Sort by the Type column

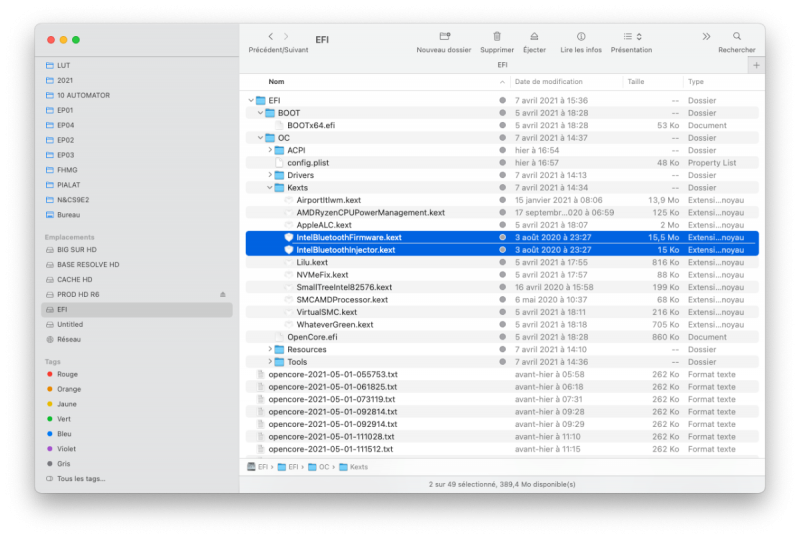click(x=695, y=82)
